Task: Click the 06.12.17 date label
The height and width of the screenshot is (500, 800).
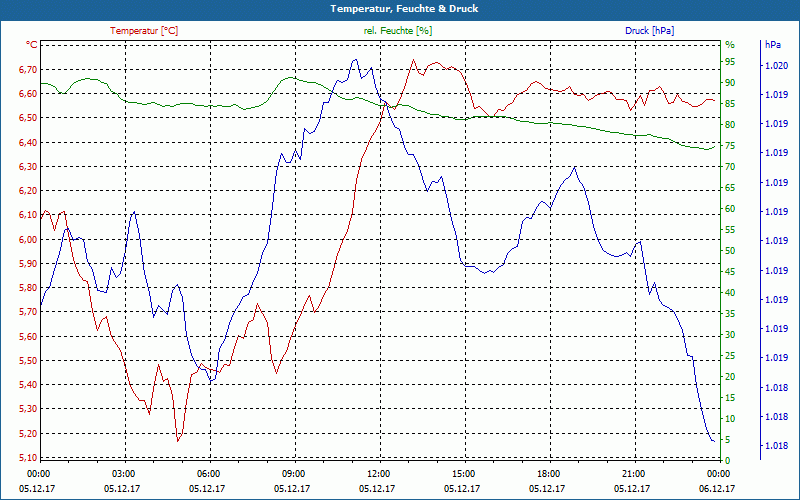Action: coord(717,488)
